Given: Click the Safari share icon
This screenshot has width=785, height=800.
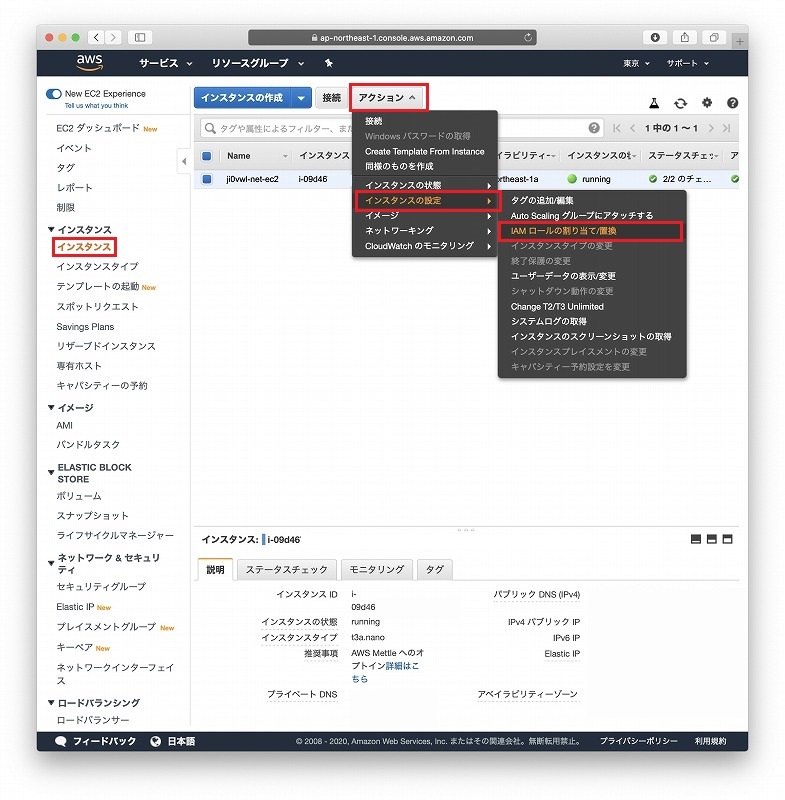Looking at the screenshot, I should 685,37.
